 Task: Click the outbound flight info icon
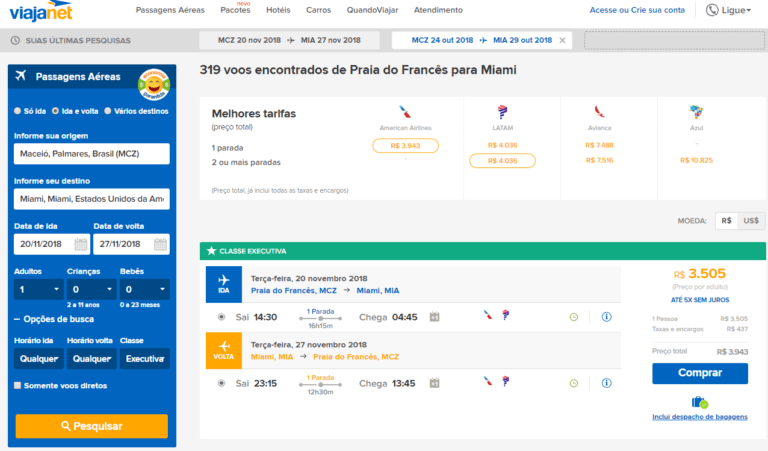pos(606,317)
